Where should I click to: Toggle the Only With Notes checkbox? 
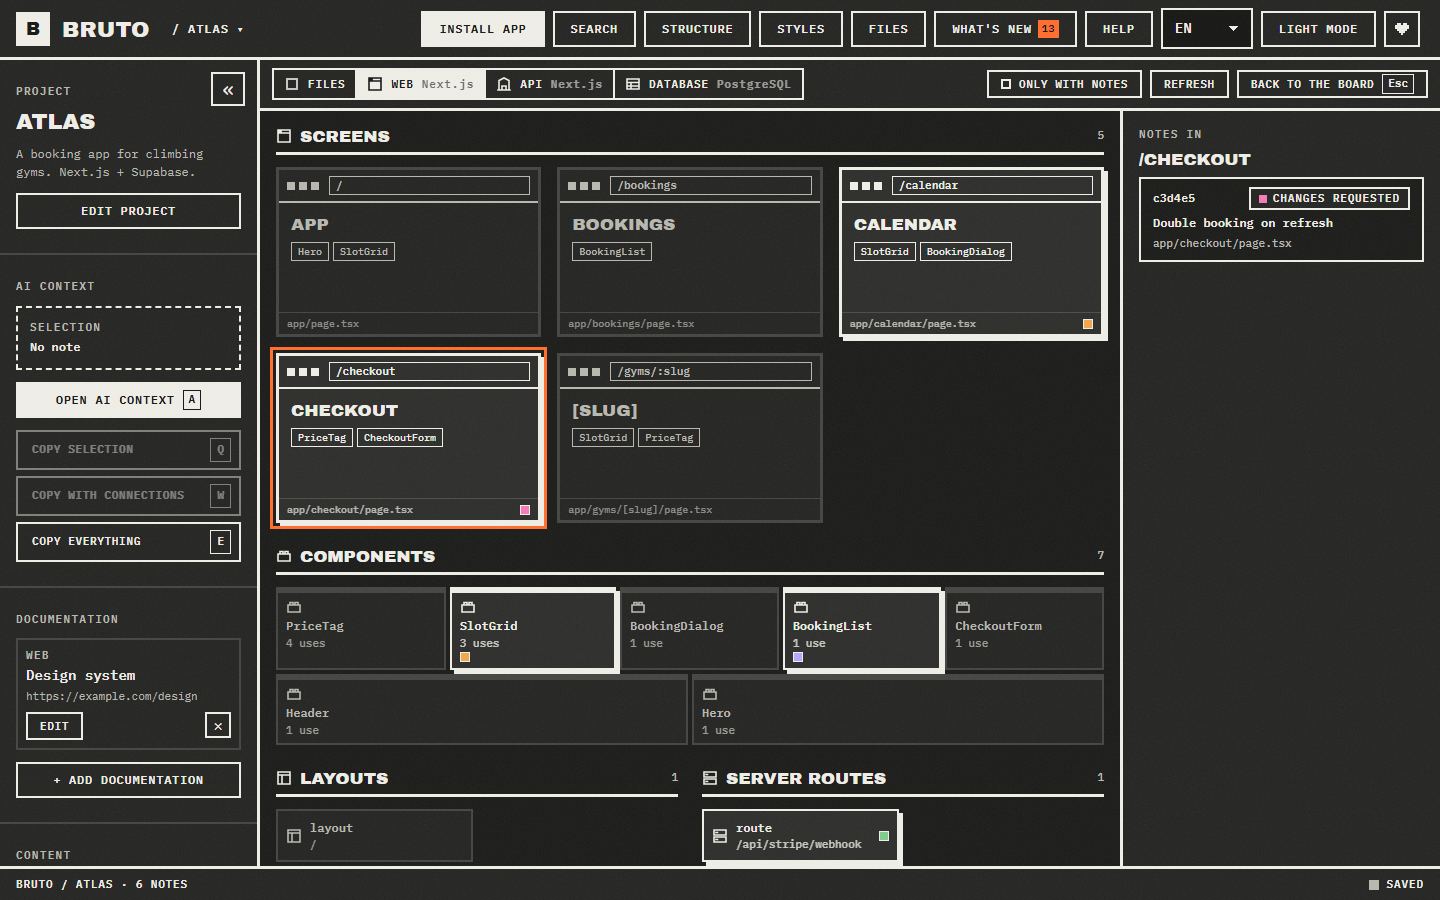point(1006,84)
